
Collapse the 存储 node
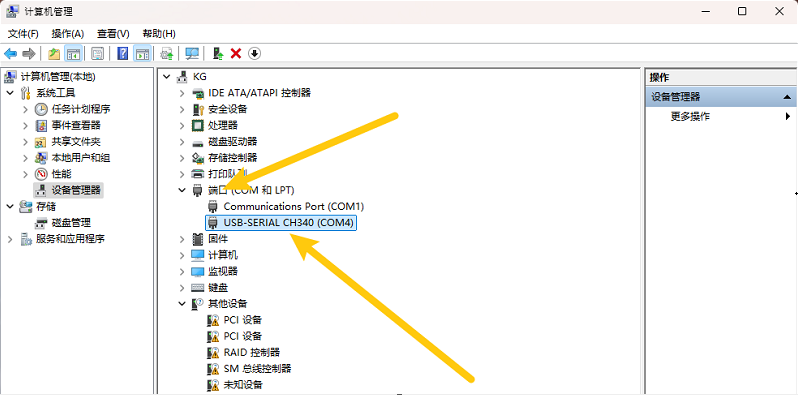[10, 207]
